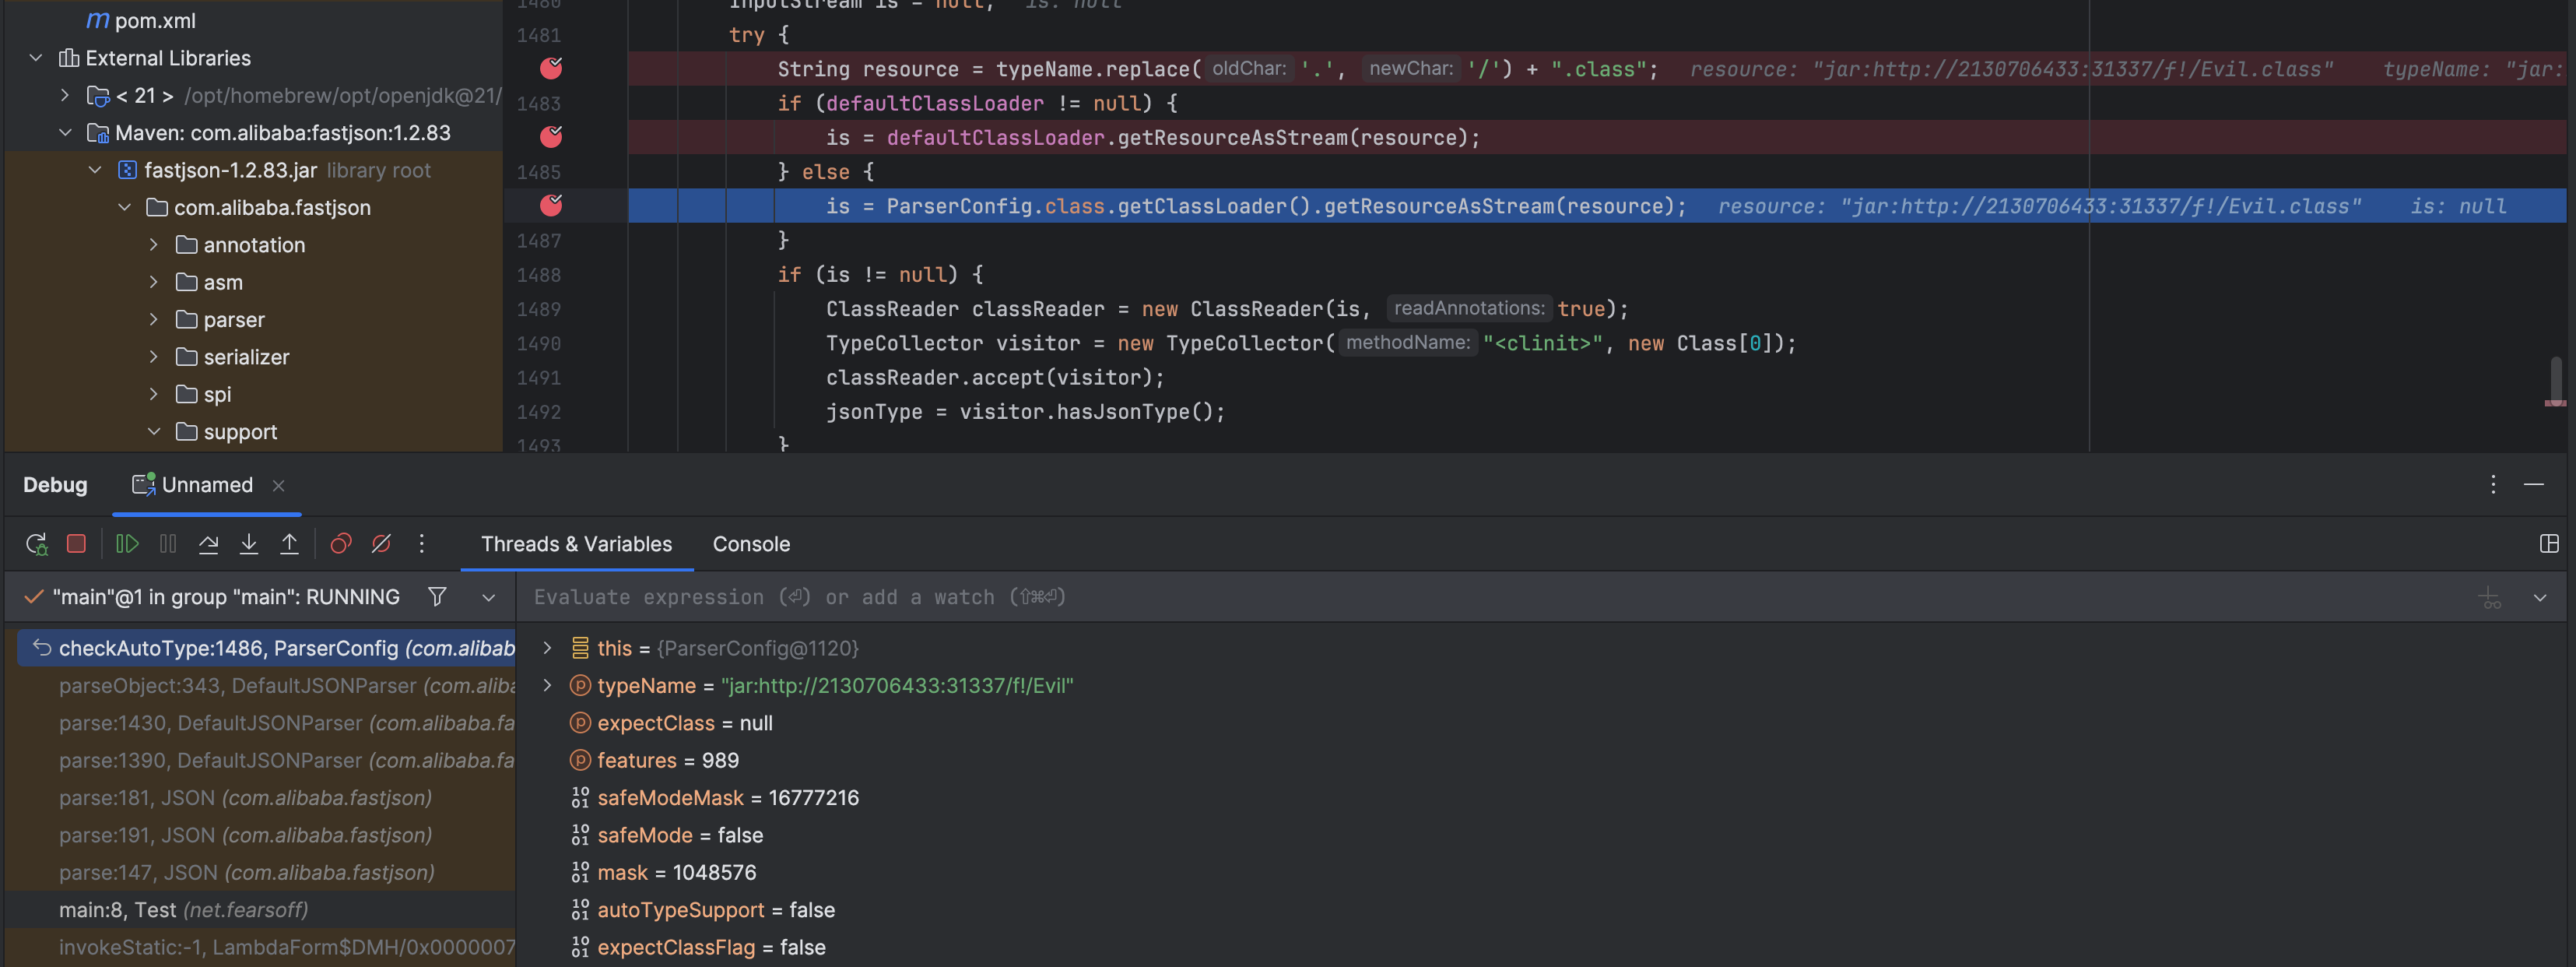Select the checkAutoType:1486 stack frame
2576x967 pixels.
[266, 648]
